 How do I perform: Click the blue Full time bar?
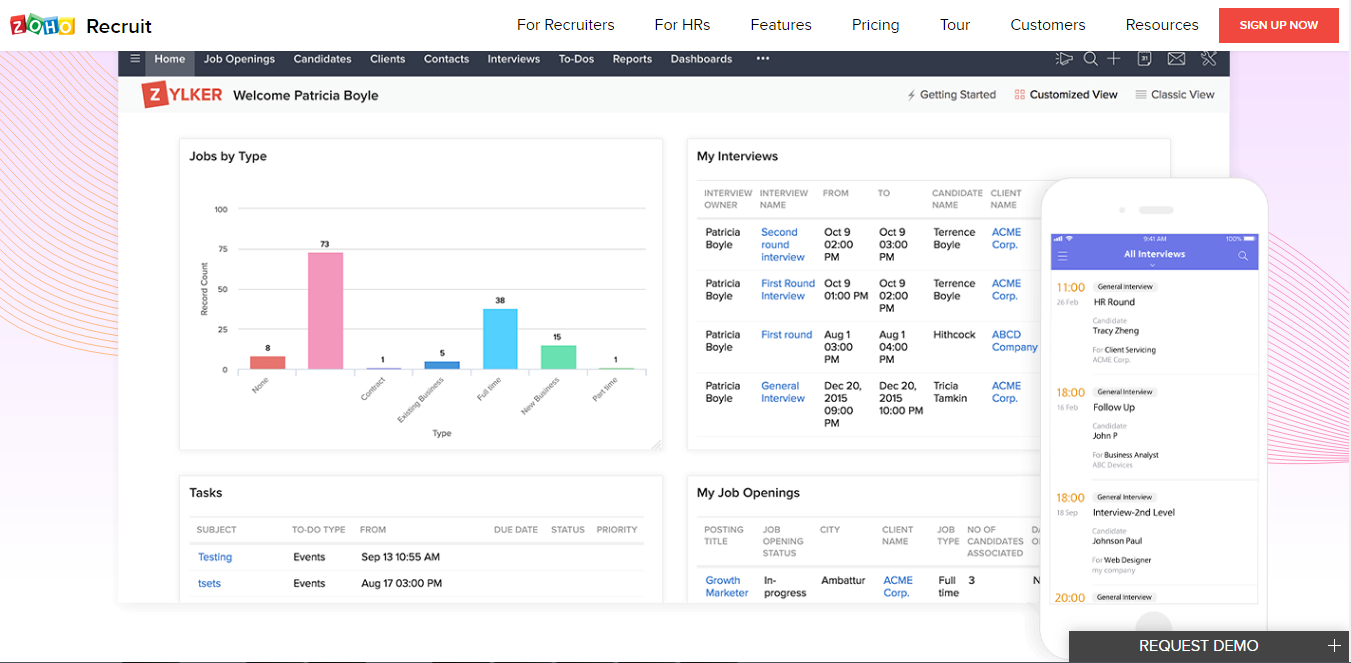coord(500,339)
